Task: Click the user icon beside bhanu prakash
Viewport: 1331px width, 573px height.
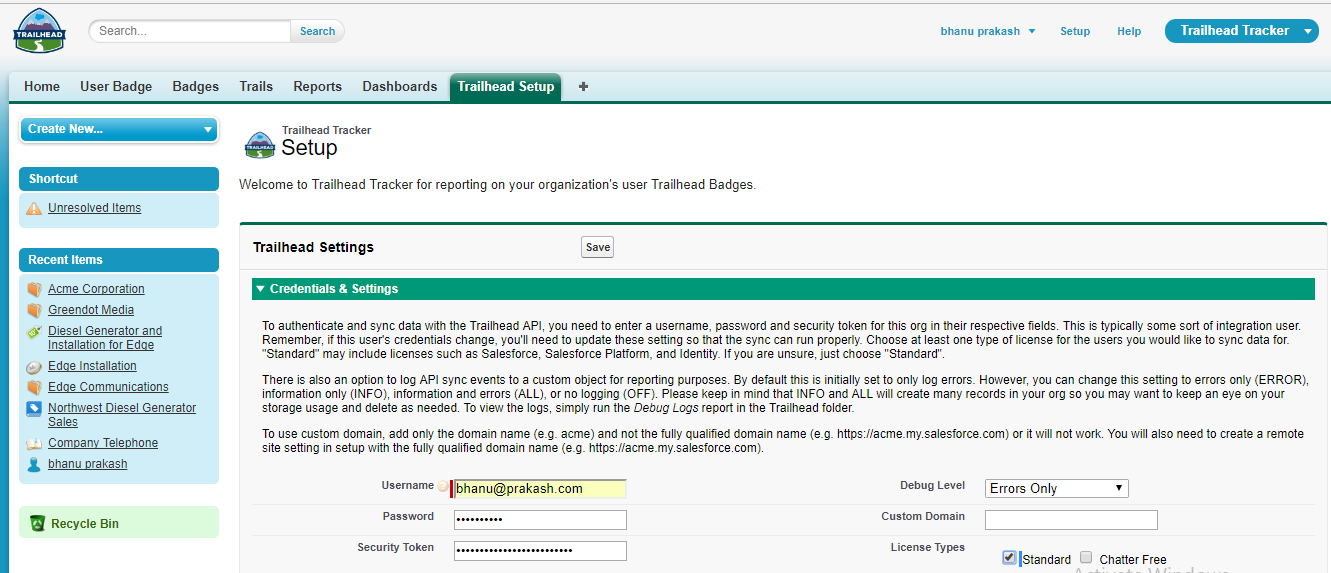Action: [x=34, y=464]
